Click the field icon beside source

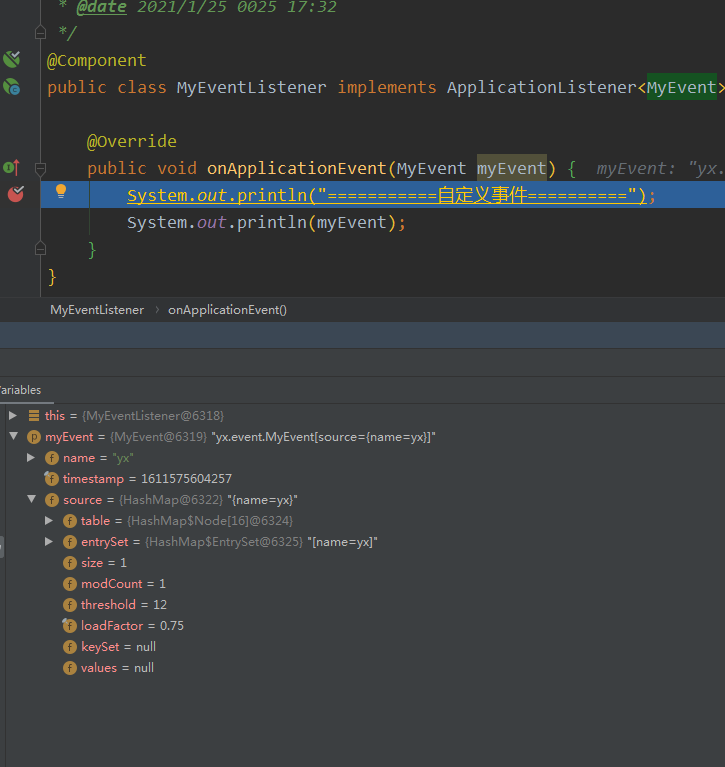click(52, 500)
